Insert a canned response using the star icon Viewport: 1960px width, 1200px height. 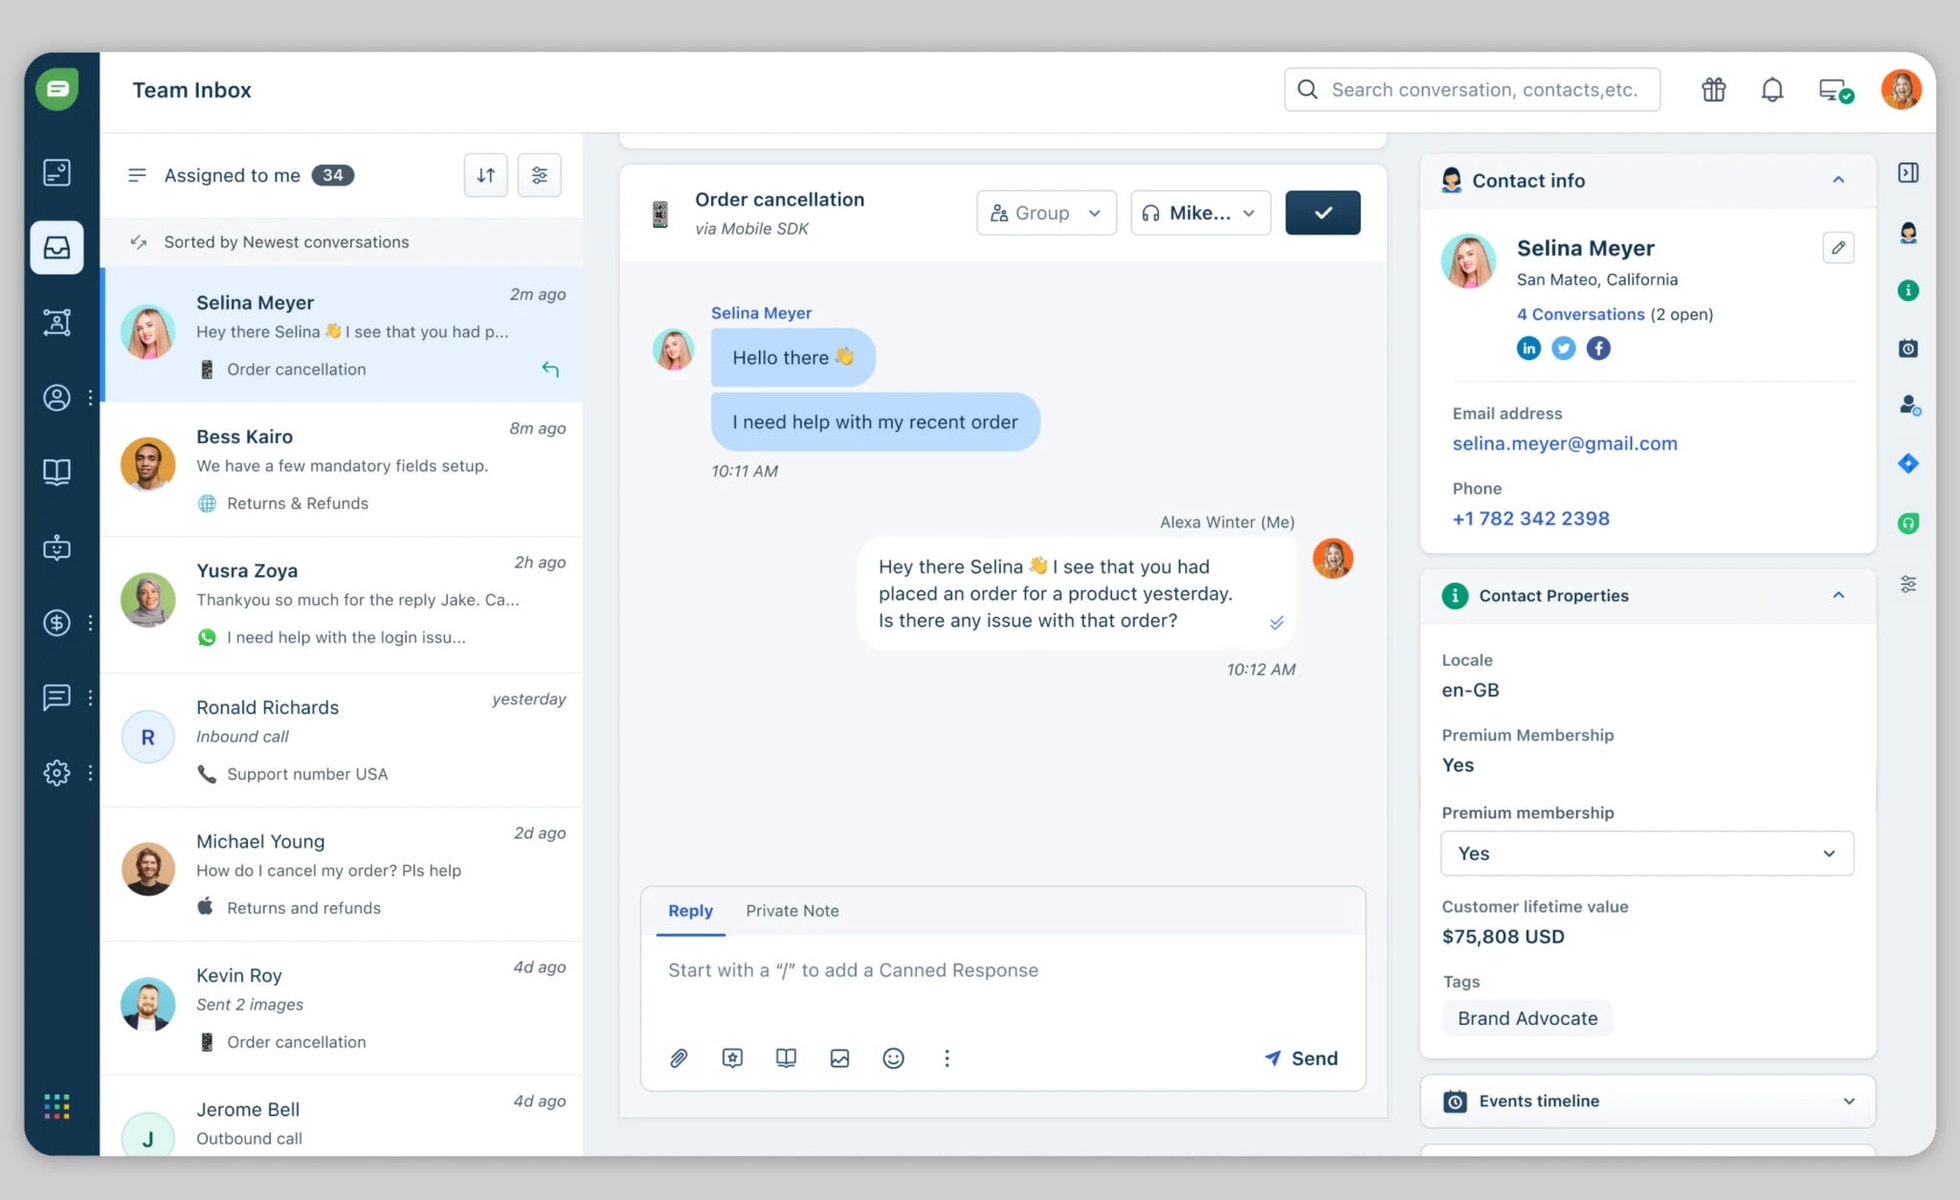tap(732, 1058)
